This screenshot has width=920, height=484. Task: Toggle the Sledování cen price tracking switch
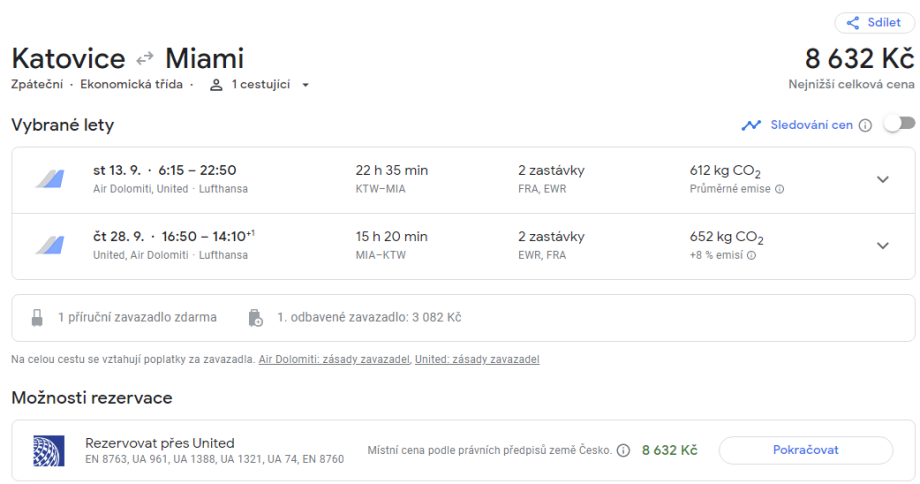pos(899,124)
